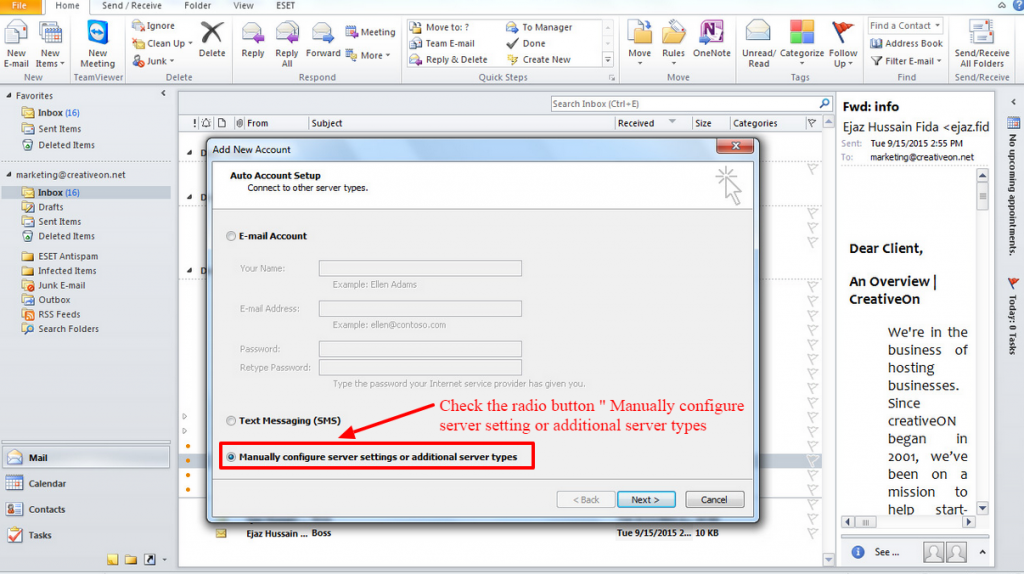Select the Team E-mail quick step
1024x574 pixels.
(x=442, y=43)
